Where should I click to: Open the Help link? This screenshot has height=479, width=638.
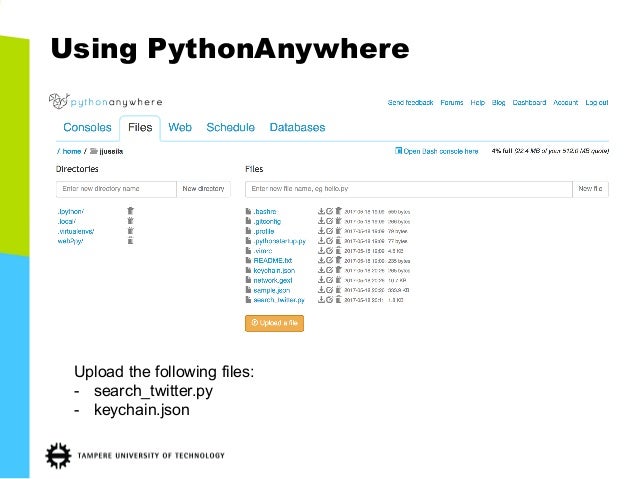click(x=478, y=103)
